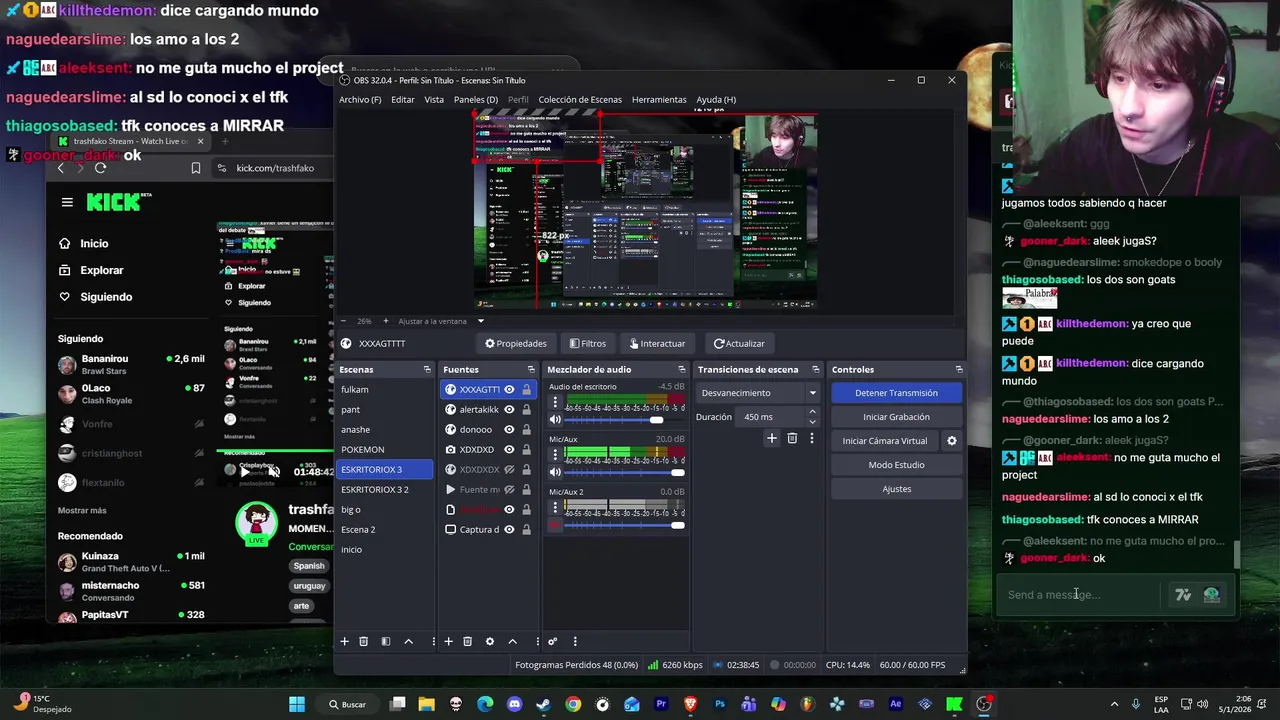
Task: Add a scene transition with plus icon
Action: coord(771,438)
